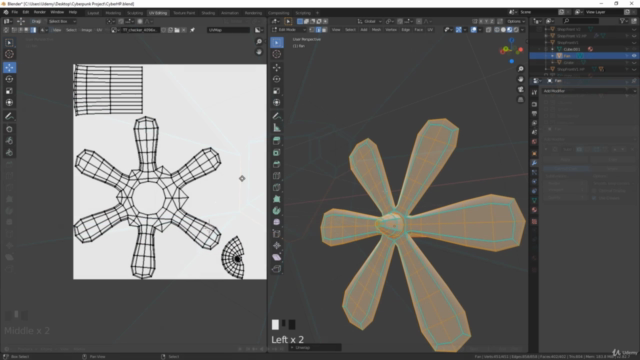Viewport: 640px width, 360px height.
Task: Switch to wireframe viewport shading
Action: click(x=497, y=30)
